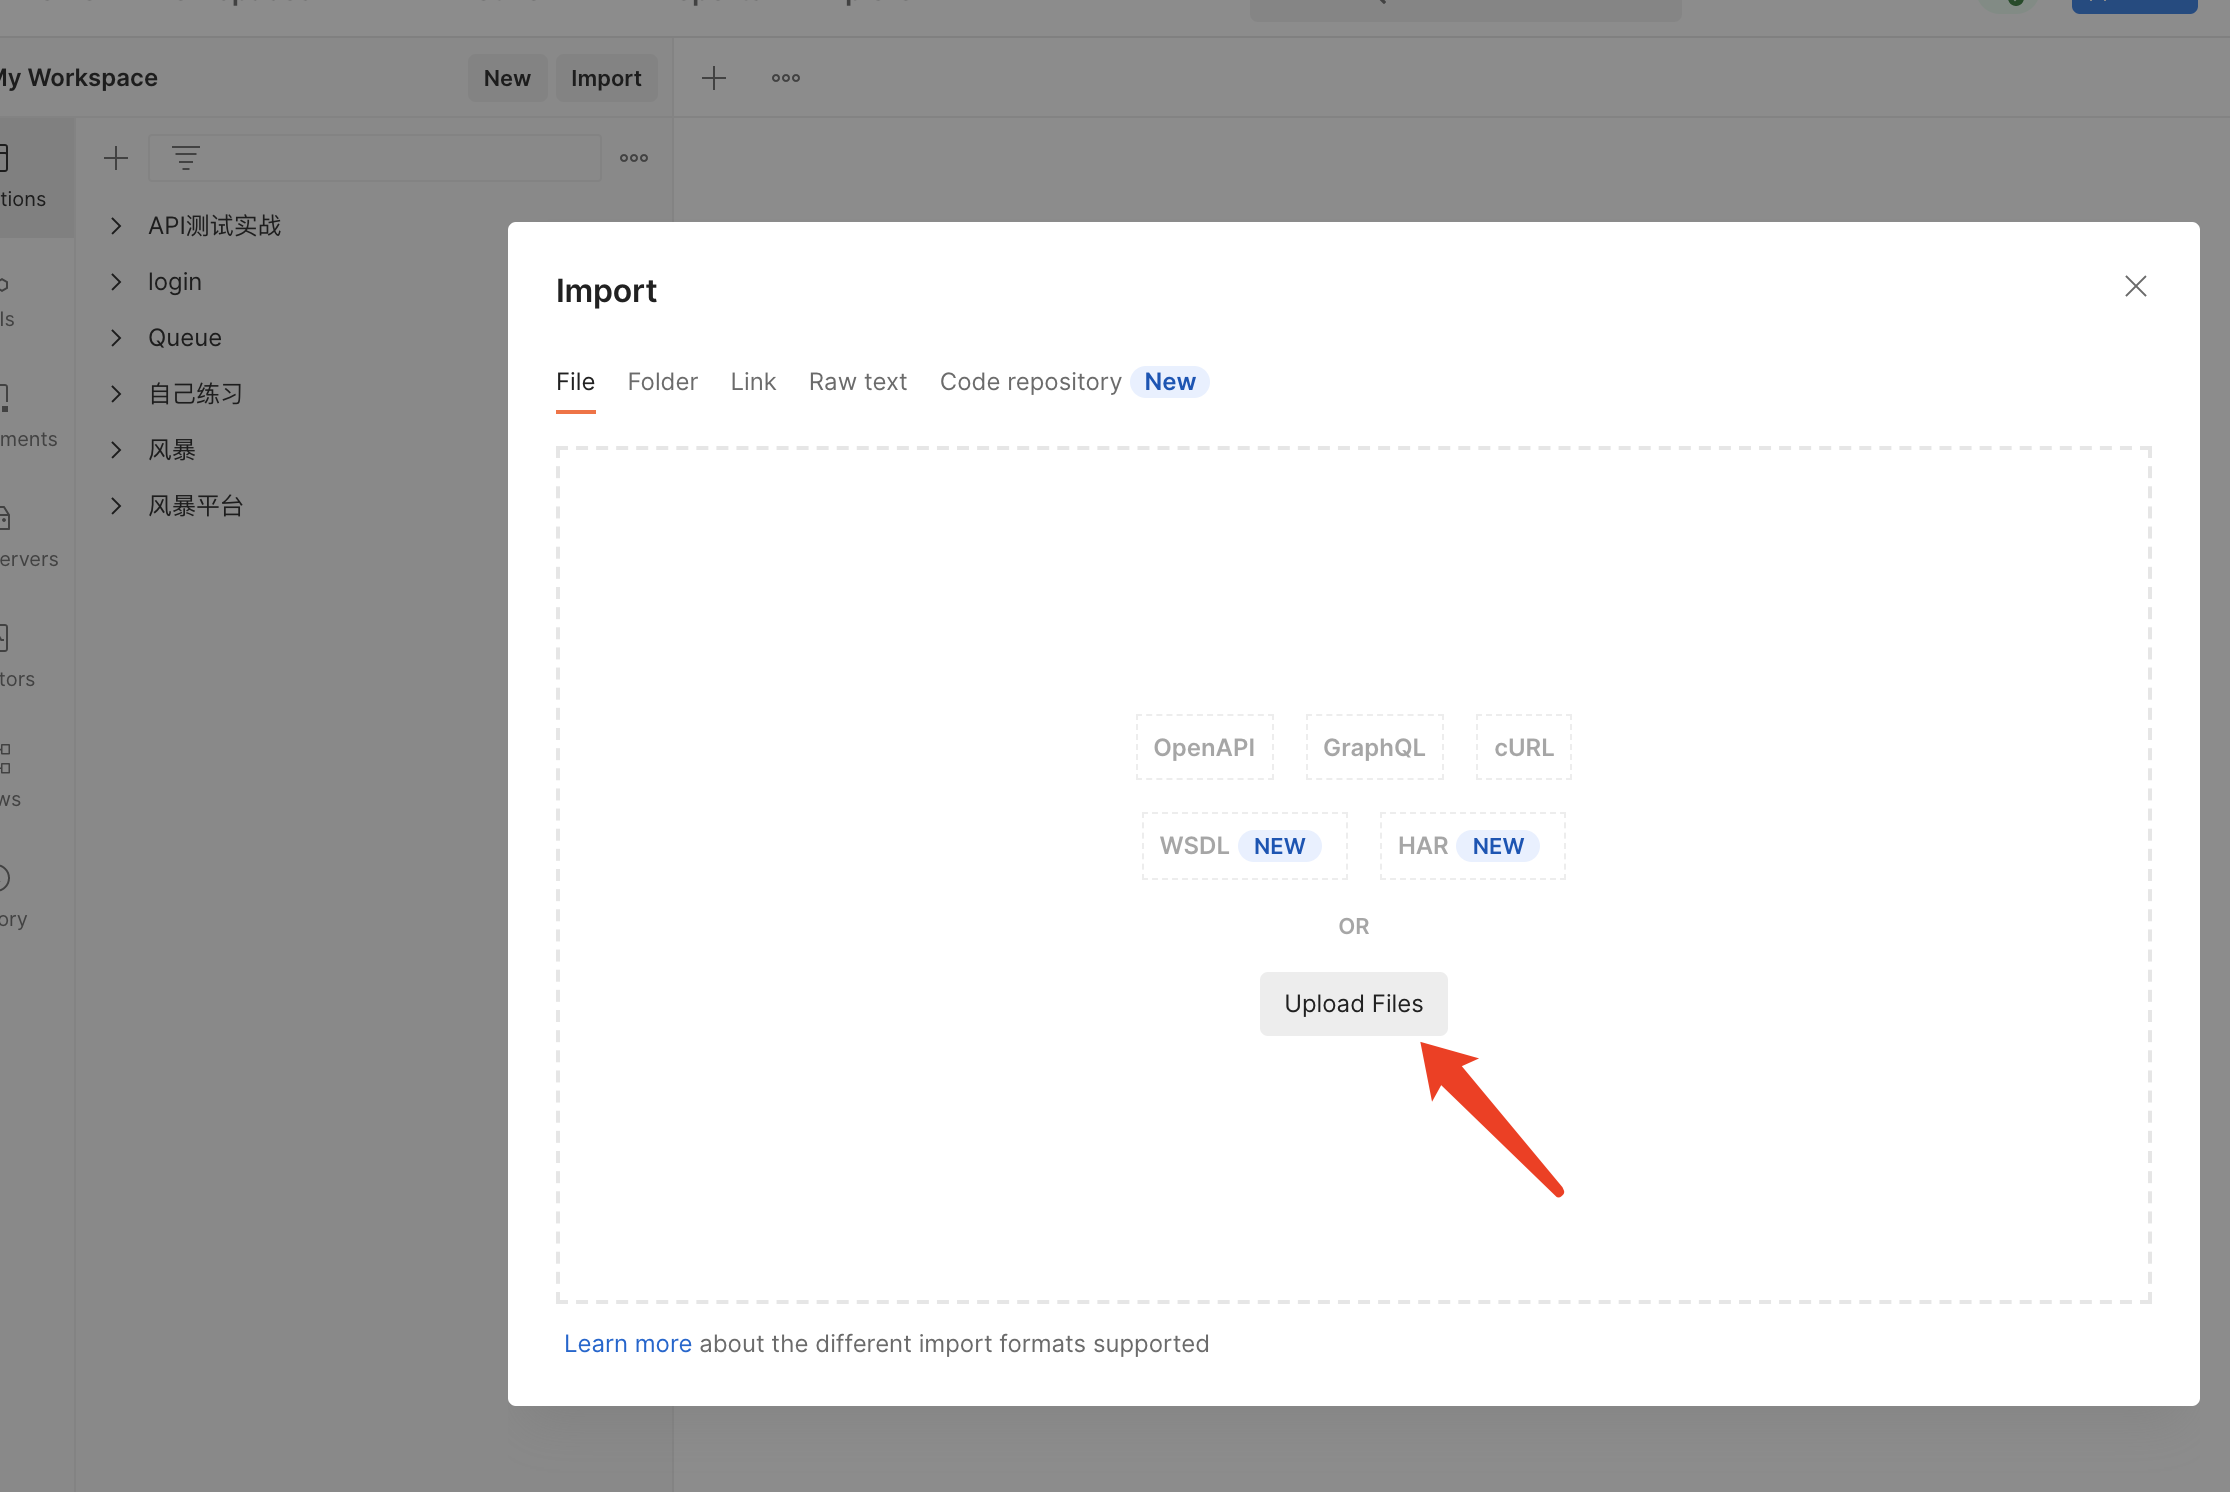Viewport: 2230px width, 1492px height.
Task: Expand the 风暴平台 collection
Action: pos(116,506)
